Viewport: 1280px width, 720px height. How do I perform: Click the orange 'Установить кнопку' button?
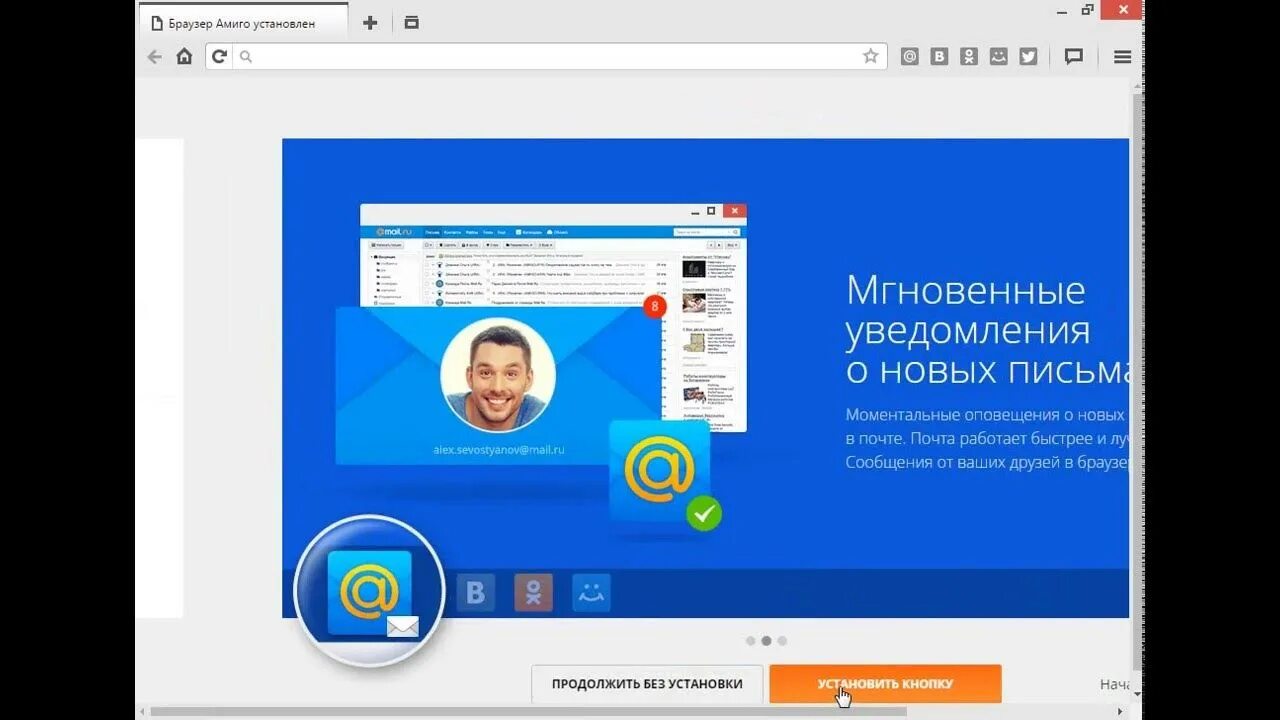click(x=885, y=684)
